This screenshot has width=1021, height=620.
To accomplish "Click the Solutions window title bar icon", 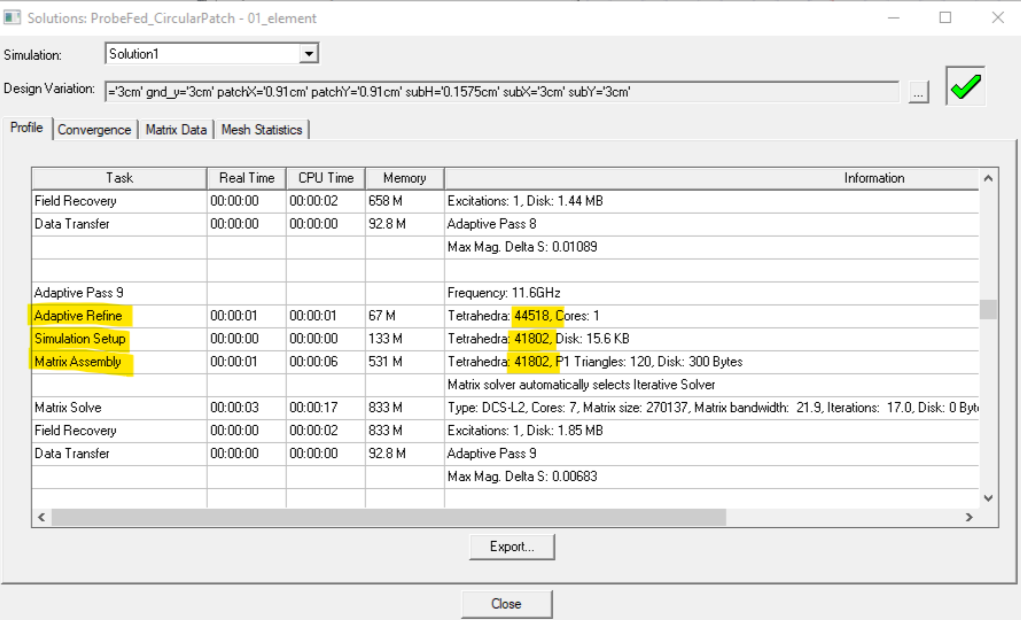I will tap(10, 17).
